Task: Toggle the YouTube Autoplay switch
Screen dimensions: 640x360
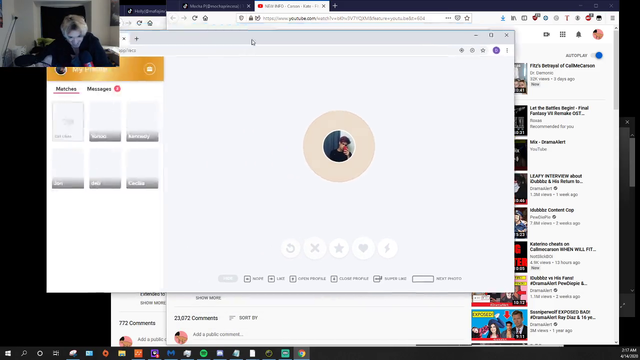Action: [598, 56]
